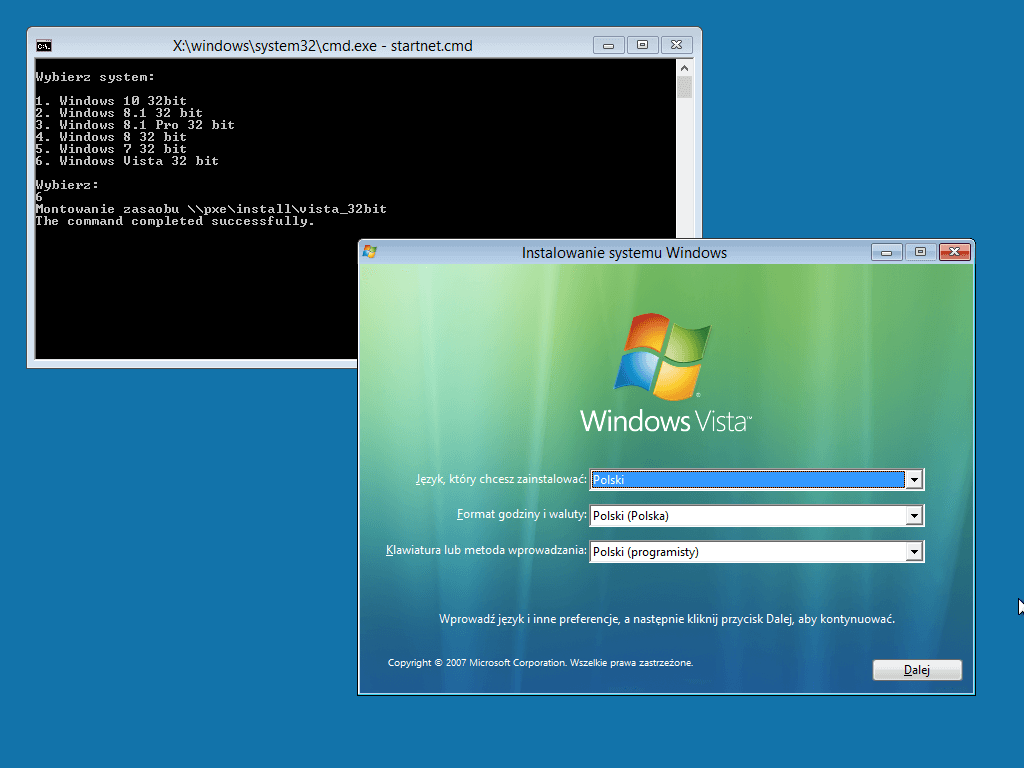1024x768 pixels.
Task: Open the keyboard input method dropdown arrow
Action: point(914,552)
